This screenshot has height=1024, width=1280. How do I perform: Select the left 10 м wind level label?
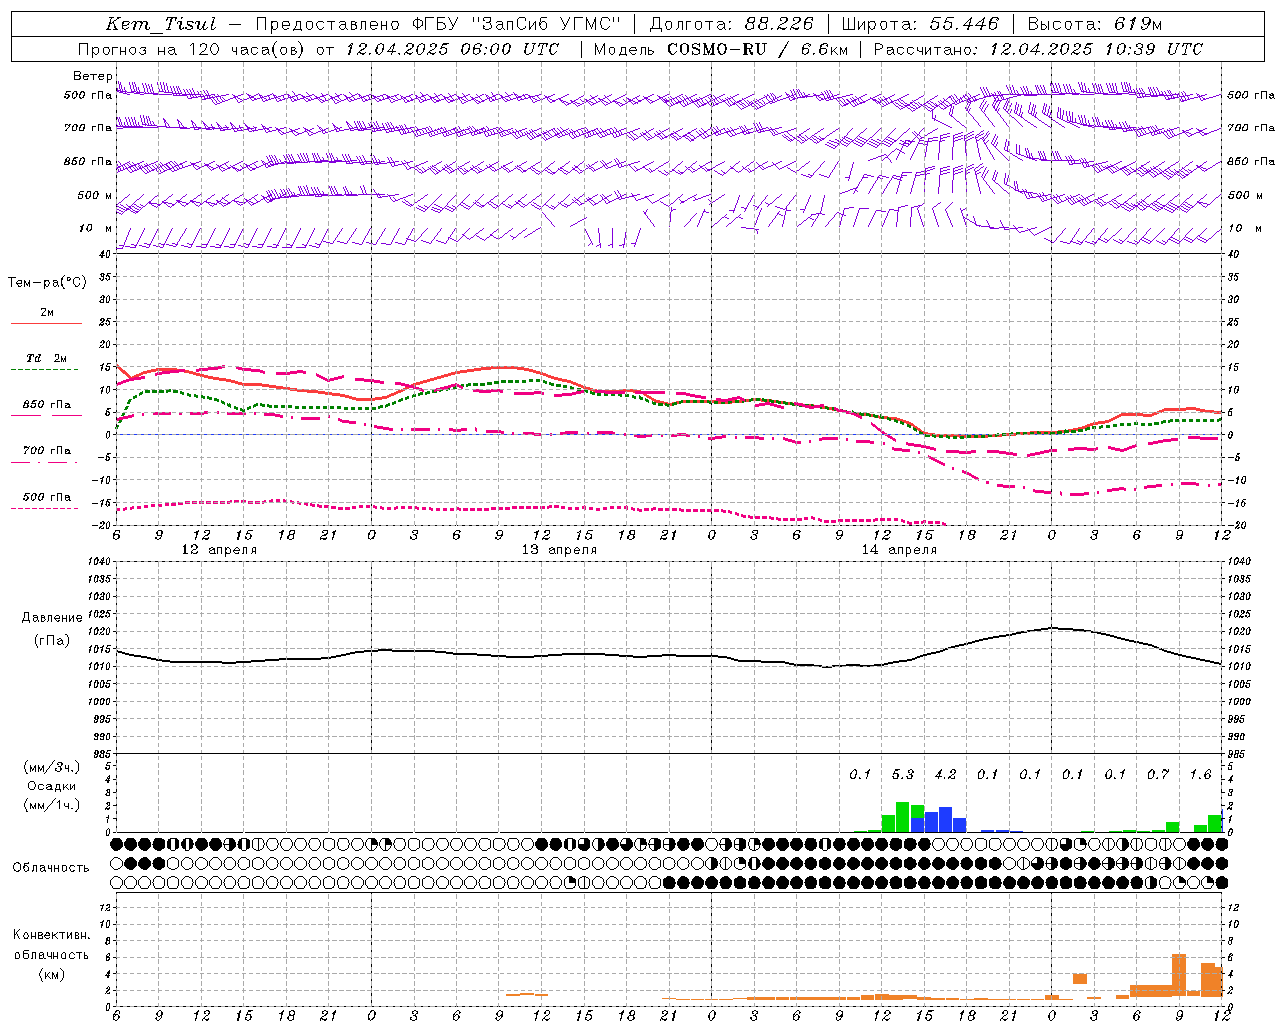tap(96, 229)
